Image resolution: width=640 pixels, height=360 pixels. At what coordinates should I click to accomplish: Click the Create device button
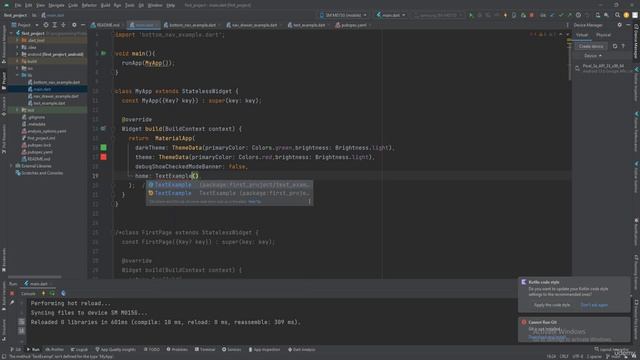point(591,46)
